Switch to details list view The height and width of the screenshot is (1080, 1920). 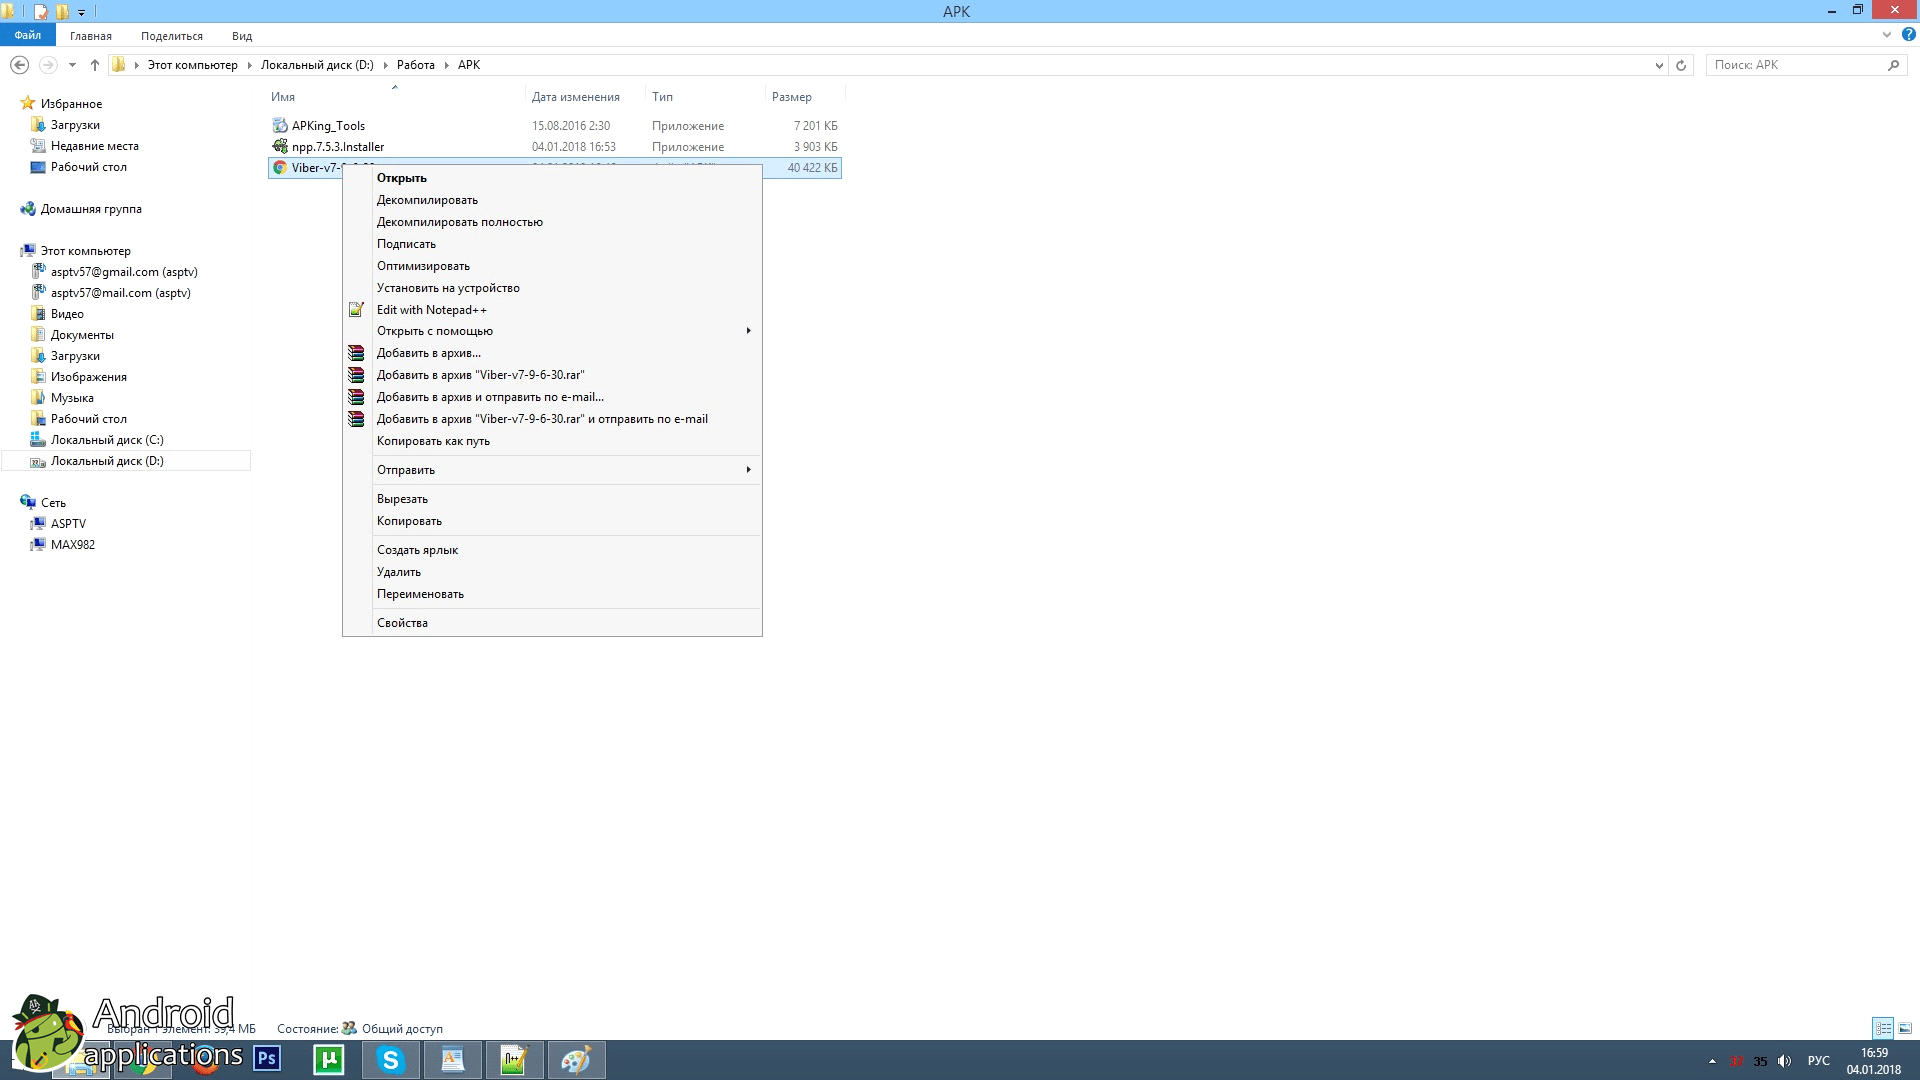[1883, 1028]
